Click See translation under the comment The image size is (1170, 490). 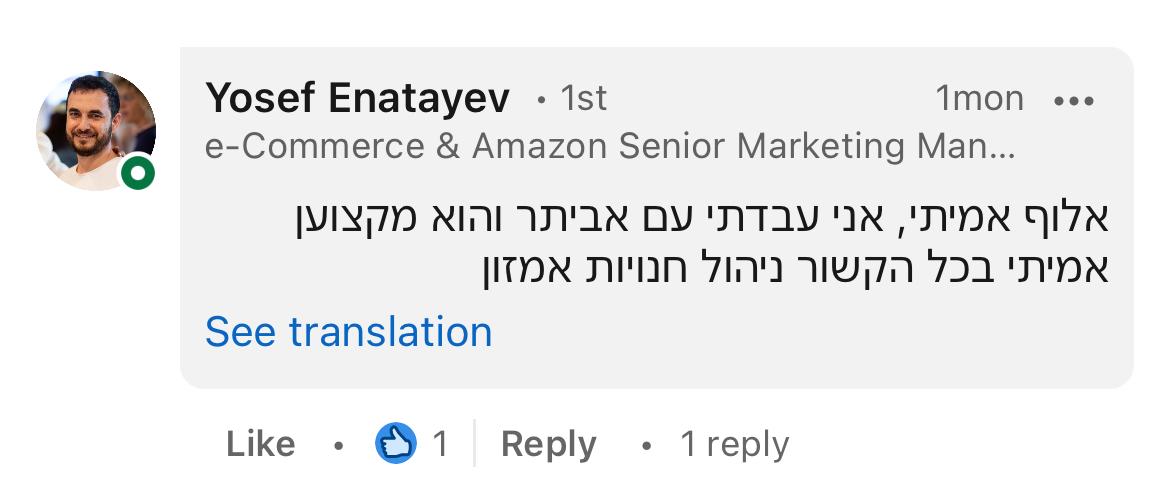click(x=348, y=332)
